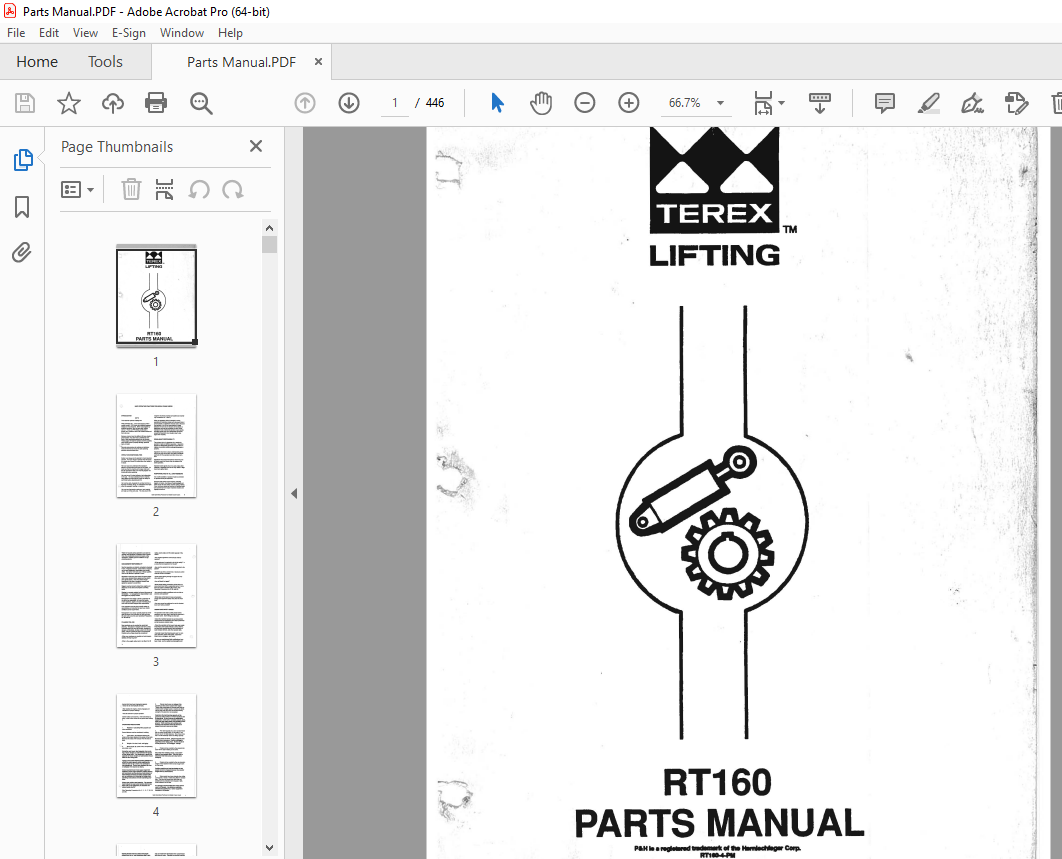Rotate page clockwise
The image size is (1062, 859).
233,190
